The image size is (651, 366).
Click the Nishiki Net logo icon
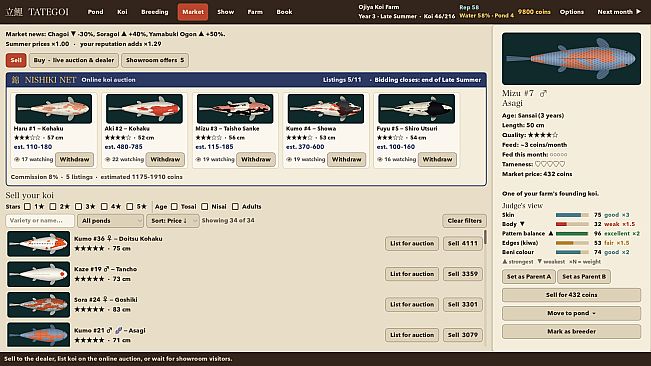[15, 80]
